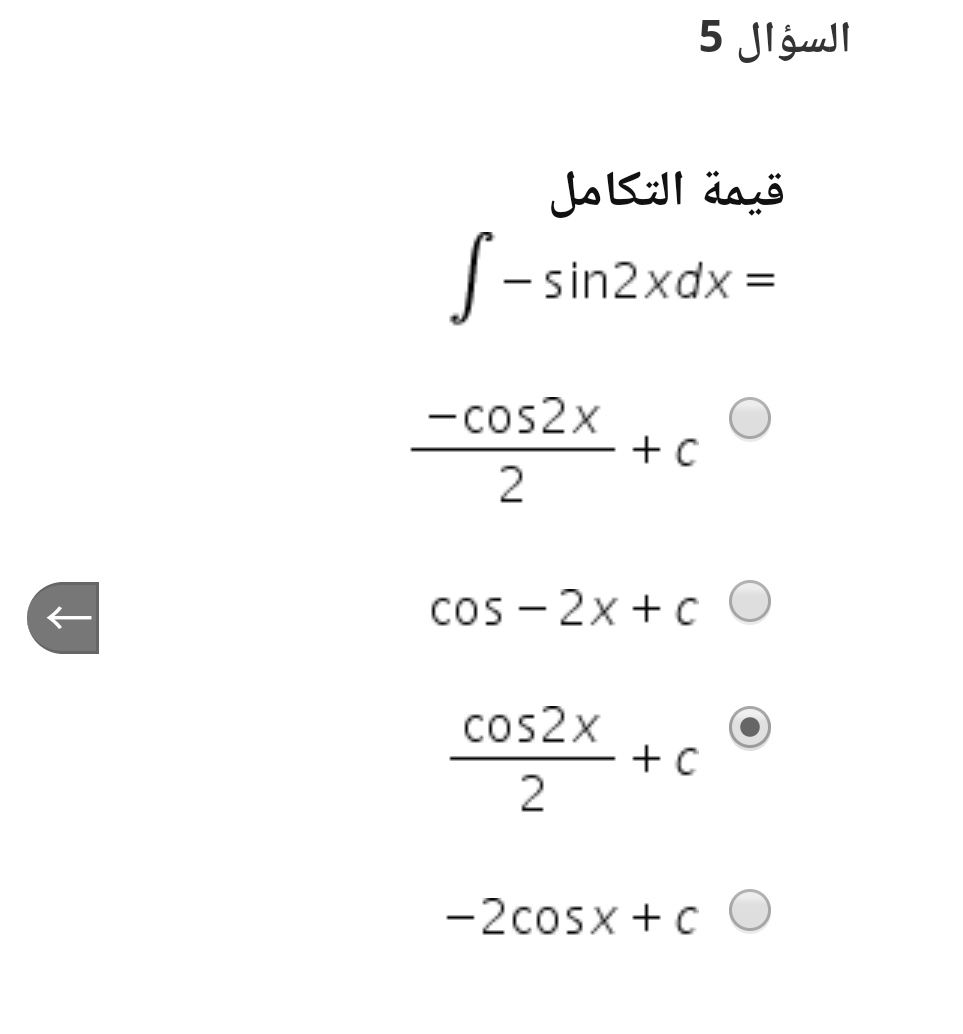This screenshot has width=963, height=1034.
Task: Click the −2cosx + c answer text
Action: click(x=572, y=917)
